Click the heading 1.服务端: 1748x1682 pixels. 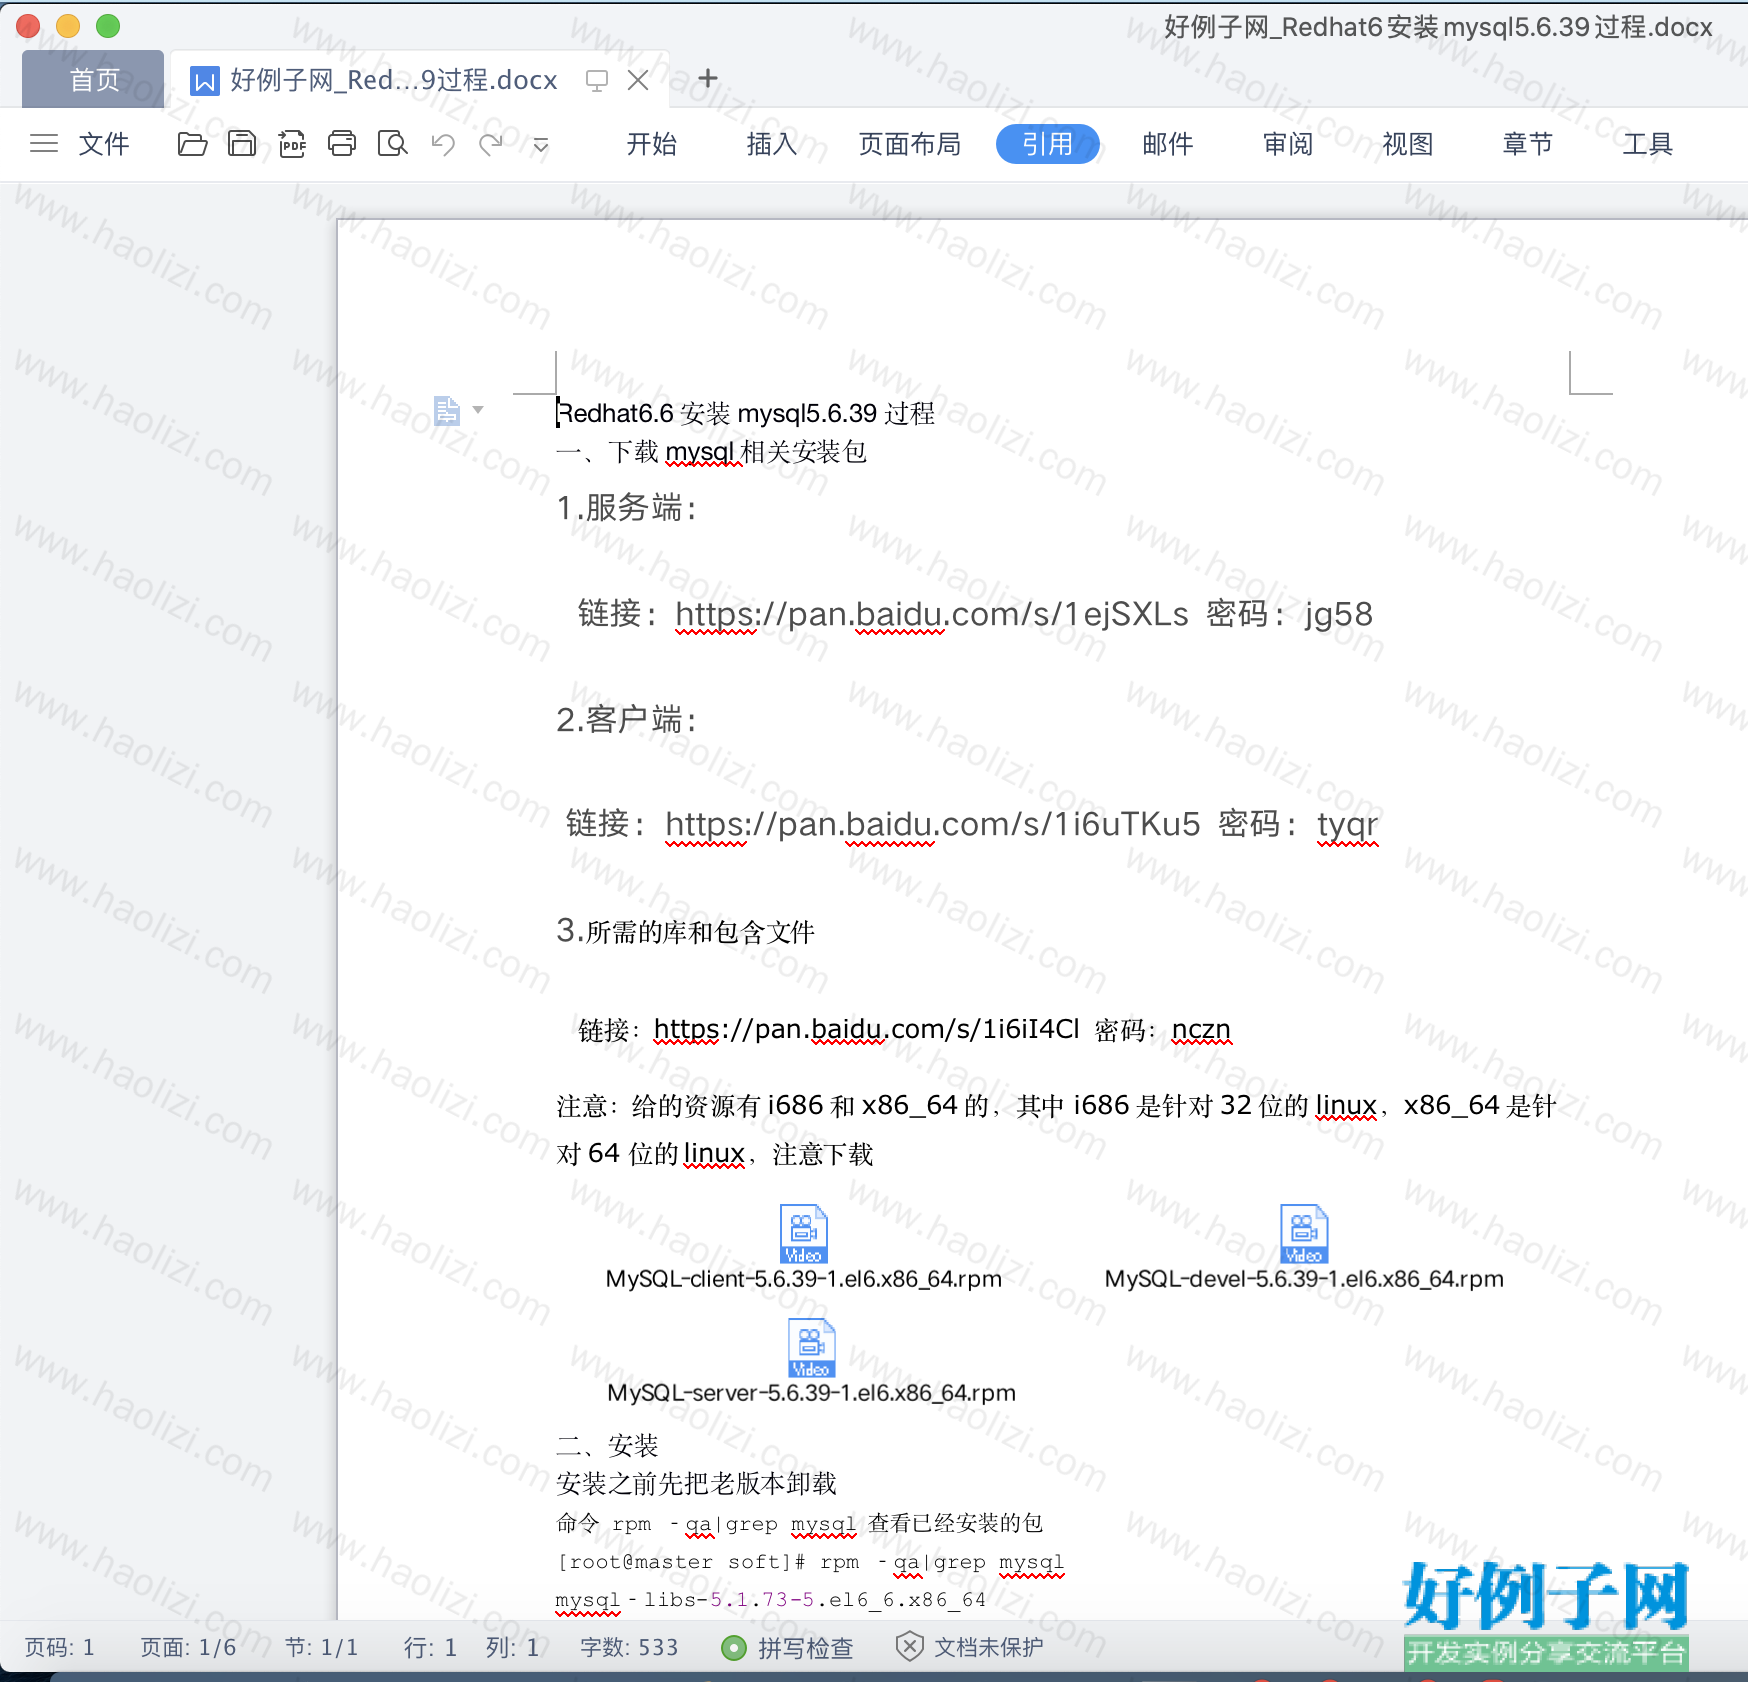(626, 508)
